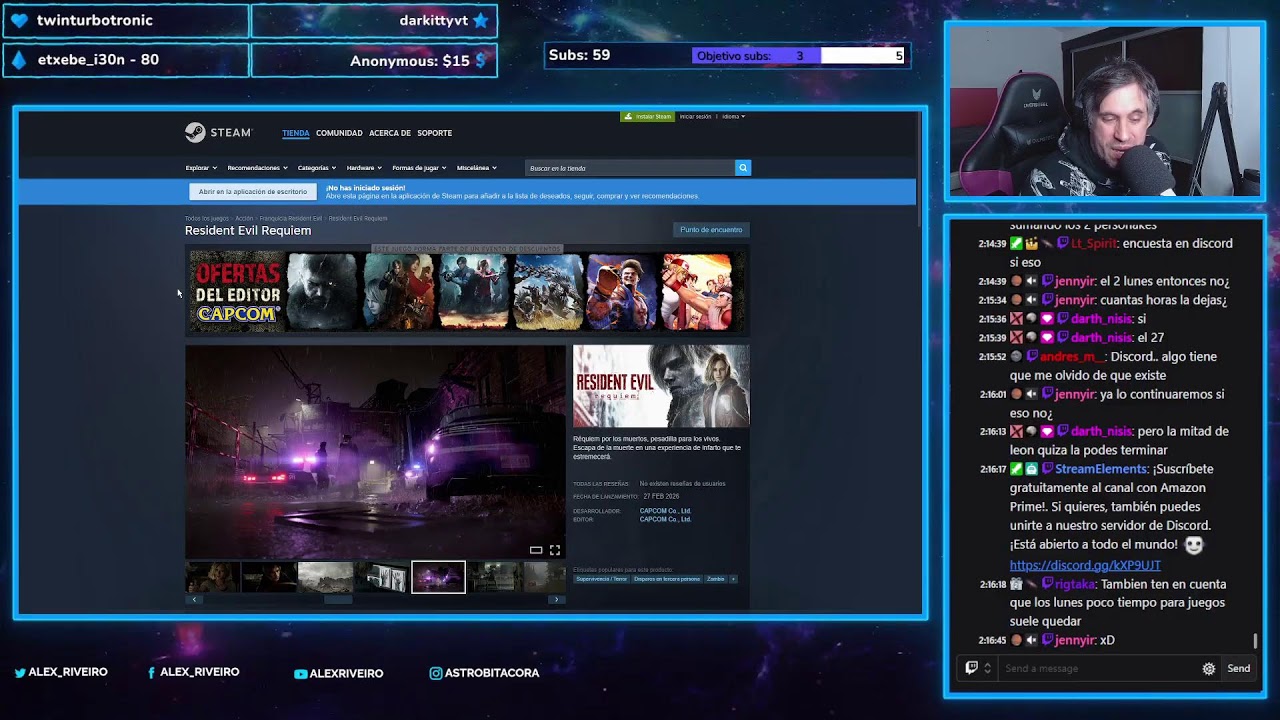This screenshot has width=1280, height=720.
Task: Focus the Send a message chat field
Action: 1098,668
